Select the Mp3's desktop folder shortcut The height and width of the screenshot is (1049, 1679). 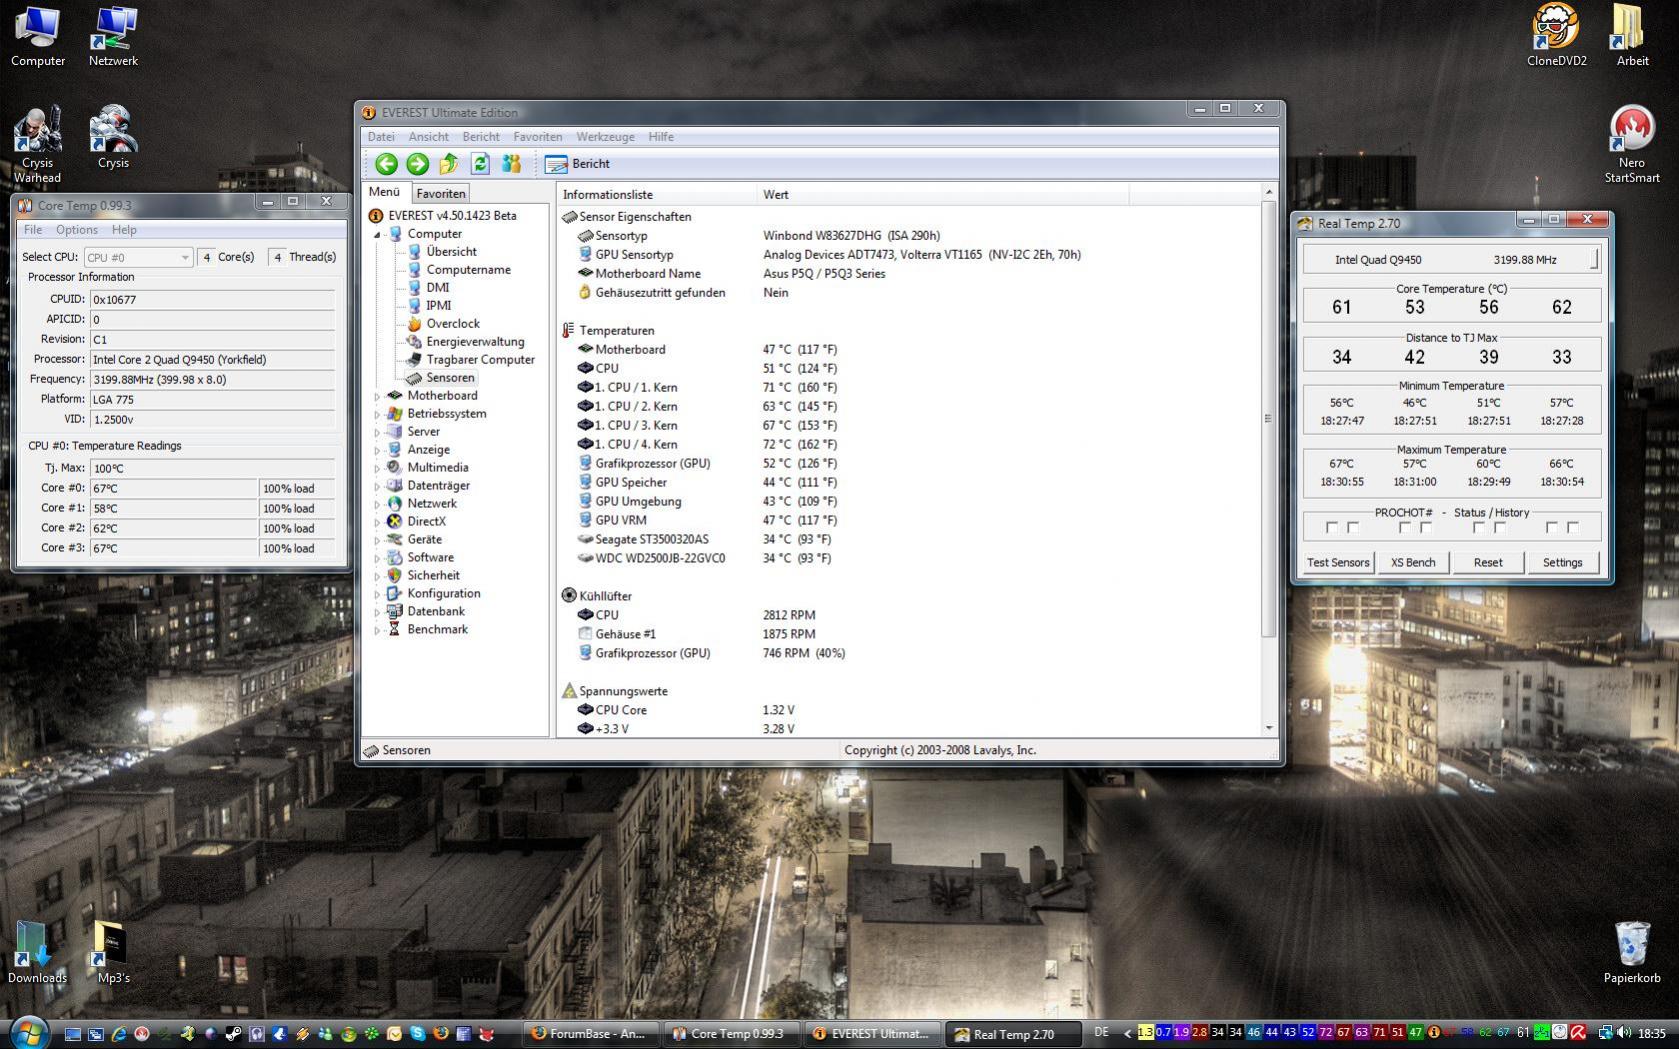113,953
